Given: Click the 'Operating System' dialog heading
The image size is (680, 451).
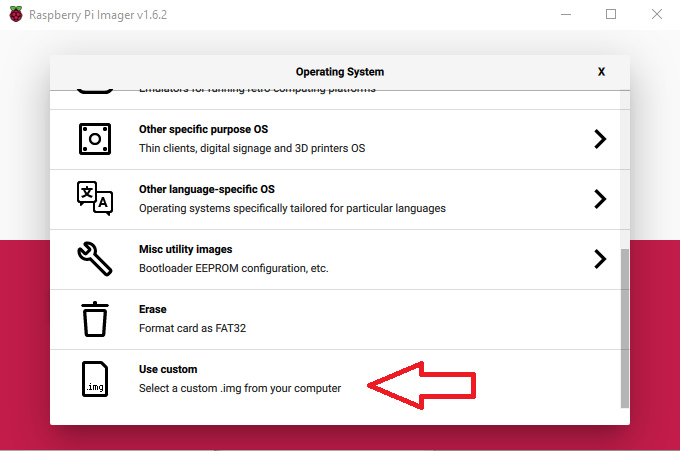Looking at the screenshot, I should coord(340,72).
